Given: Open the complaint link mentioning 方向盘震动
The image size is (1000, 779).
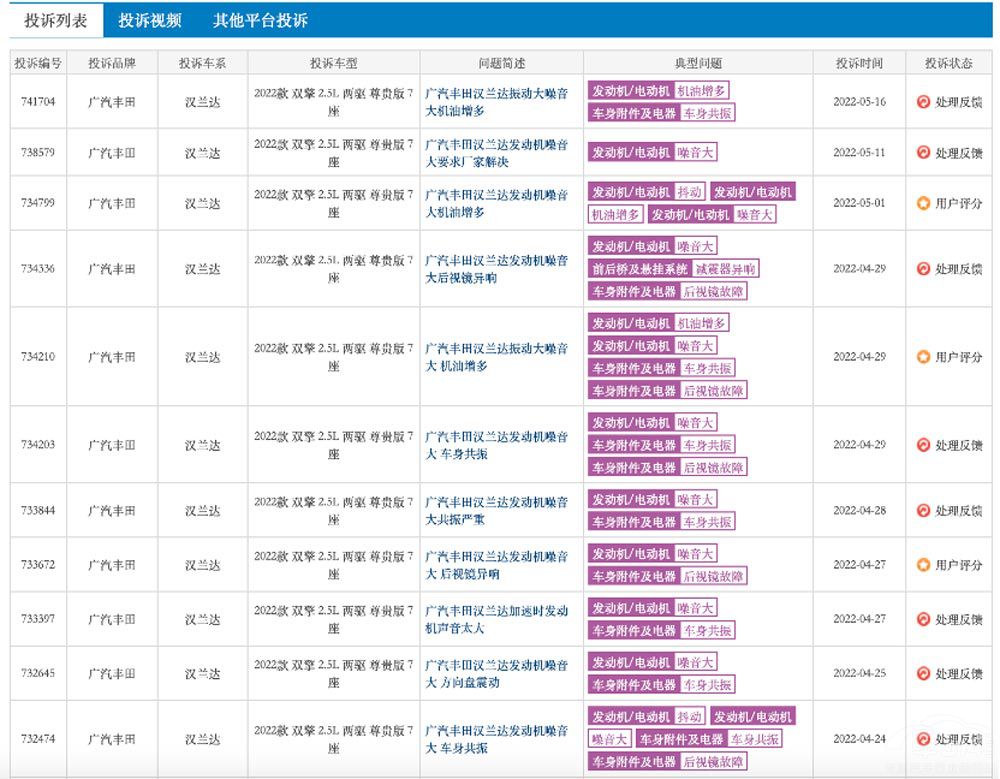Looking at the screenshot, I should (x=496, y=673).
